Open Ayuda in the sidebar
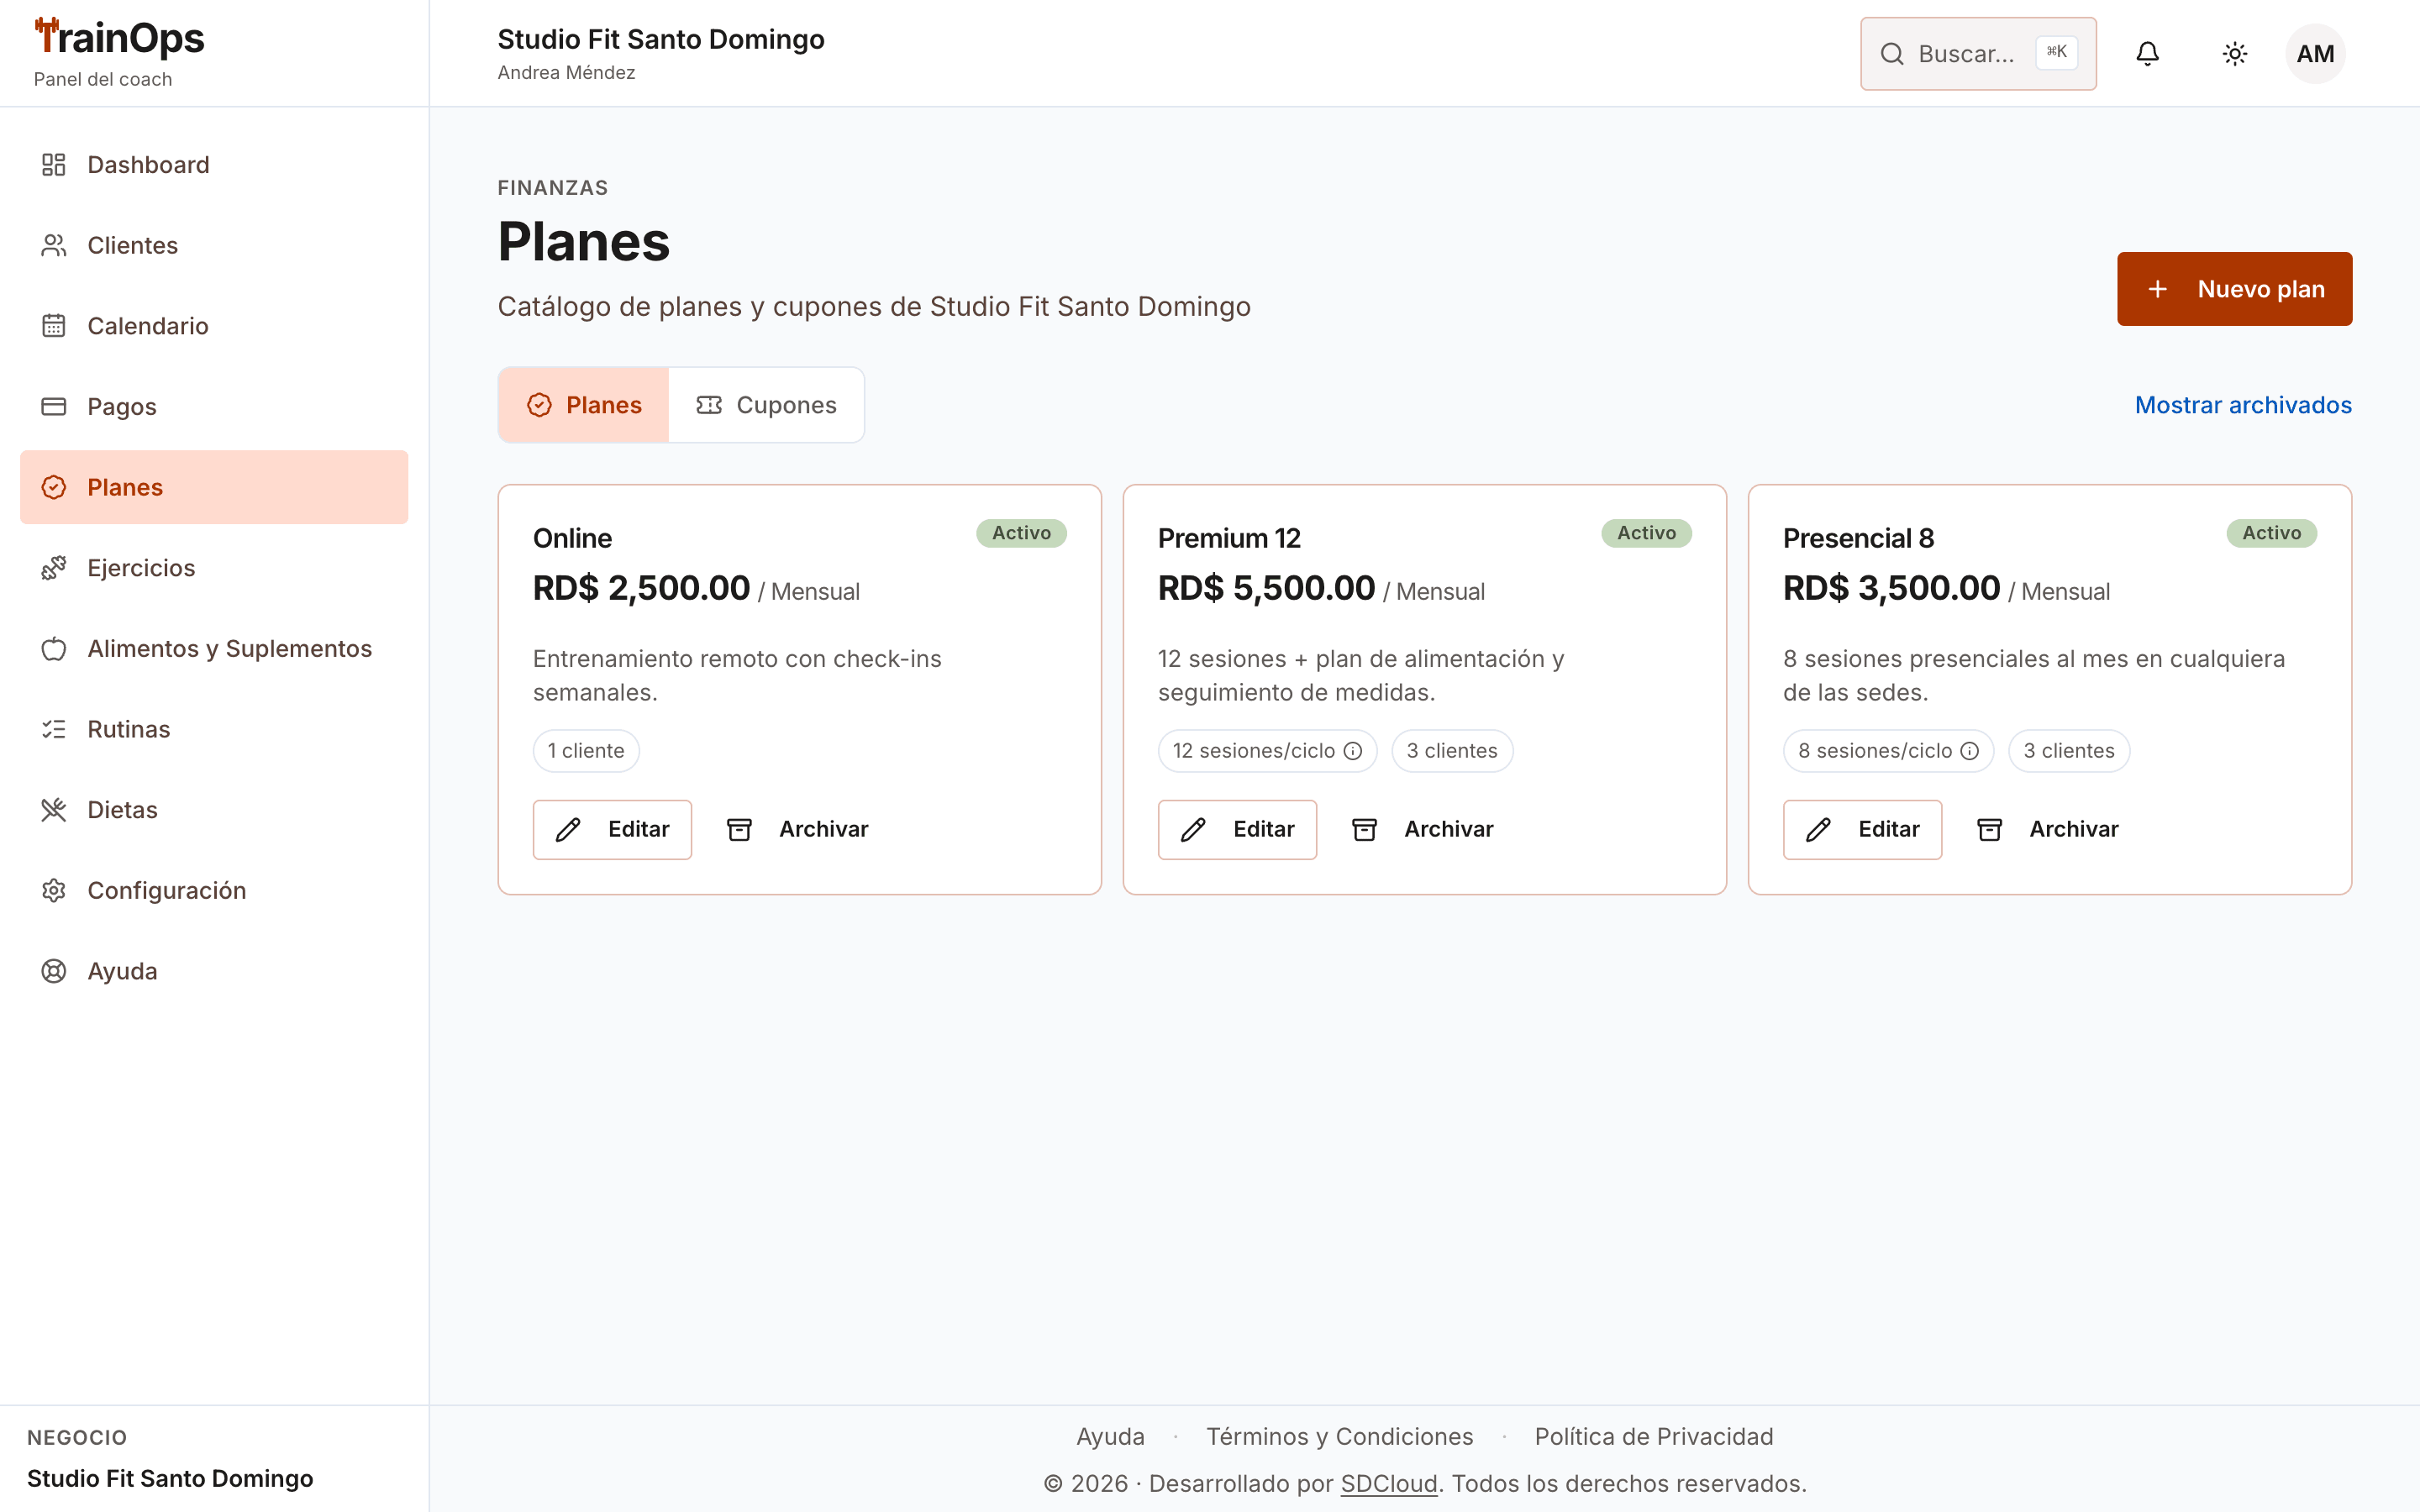 coord(214,971)
